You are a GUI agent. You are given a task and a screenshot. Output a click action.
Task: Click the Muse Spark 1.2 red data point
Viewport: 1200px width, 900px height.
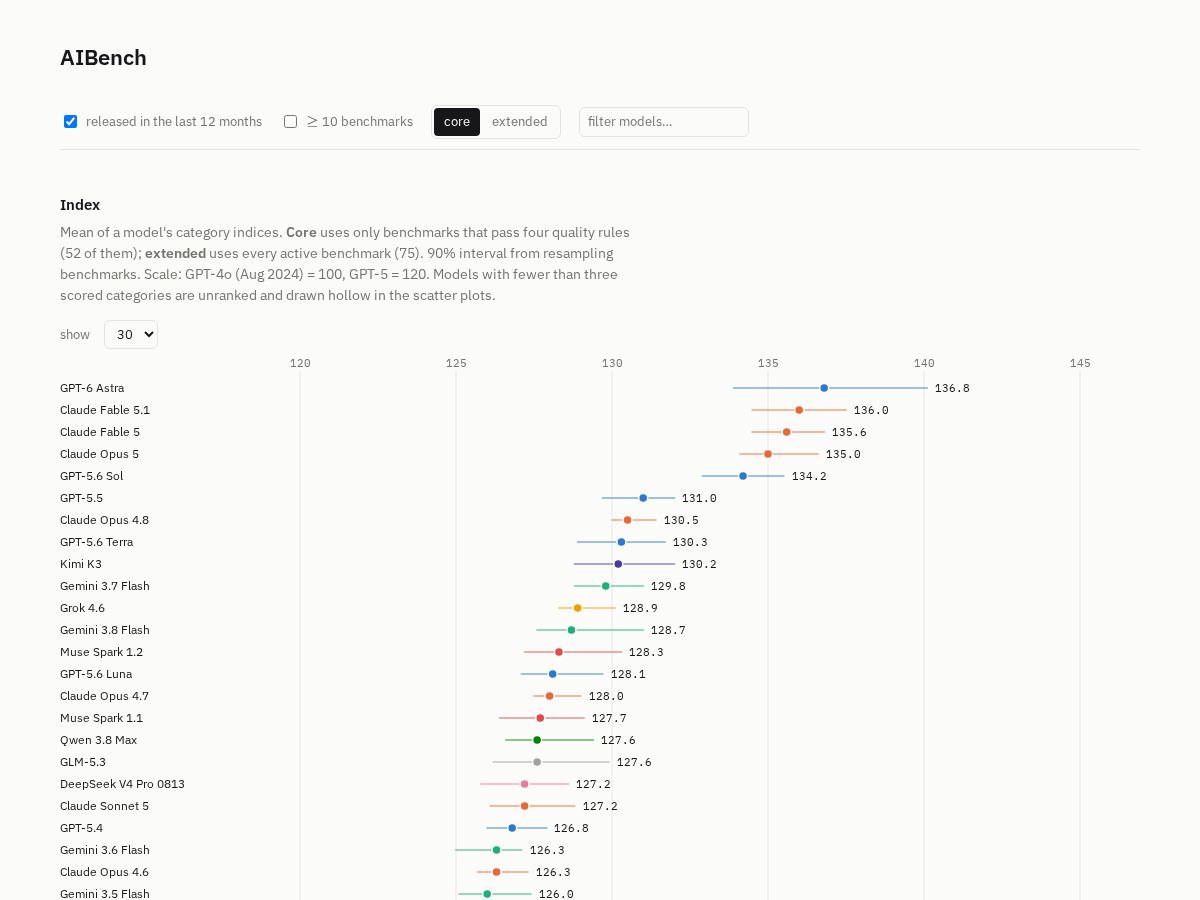pos(559,652)
